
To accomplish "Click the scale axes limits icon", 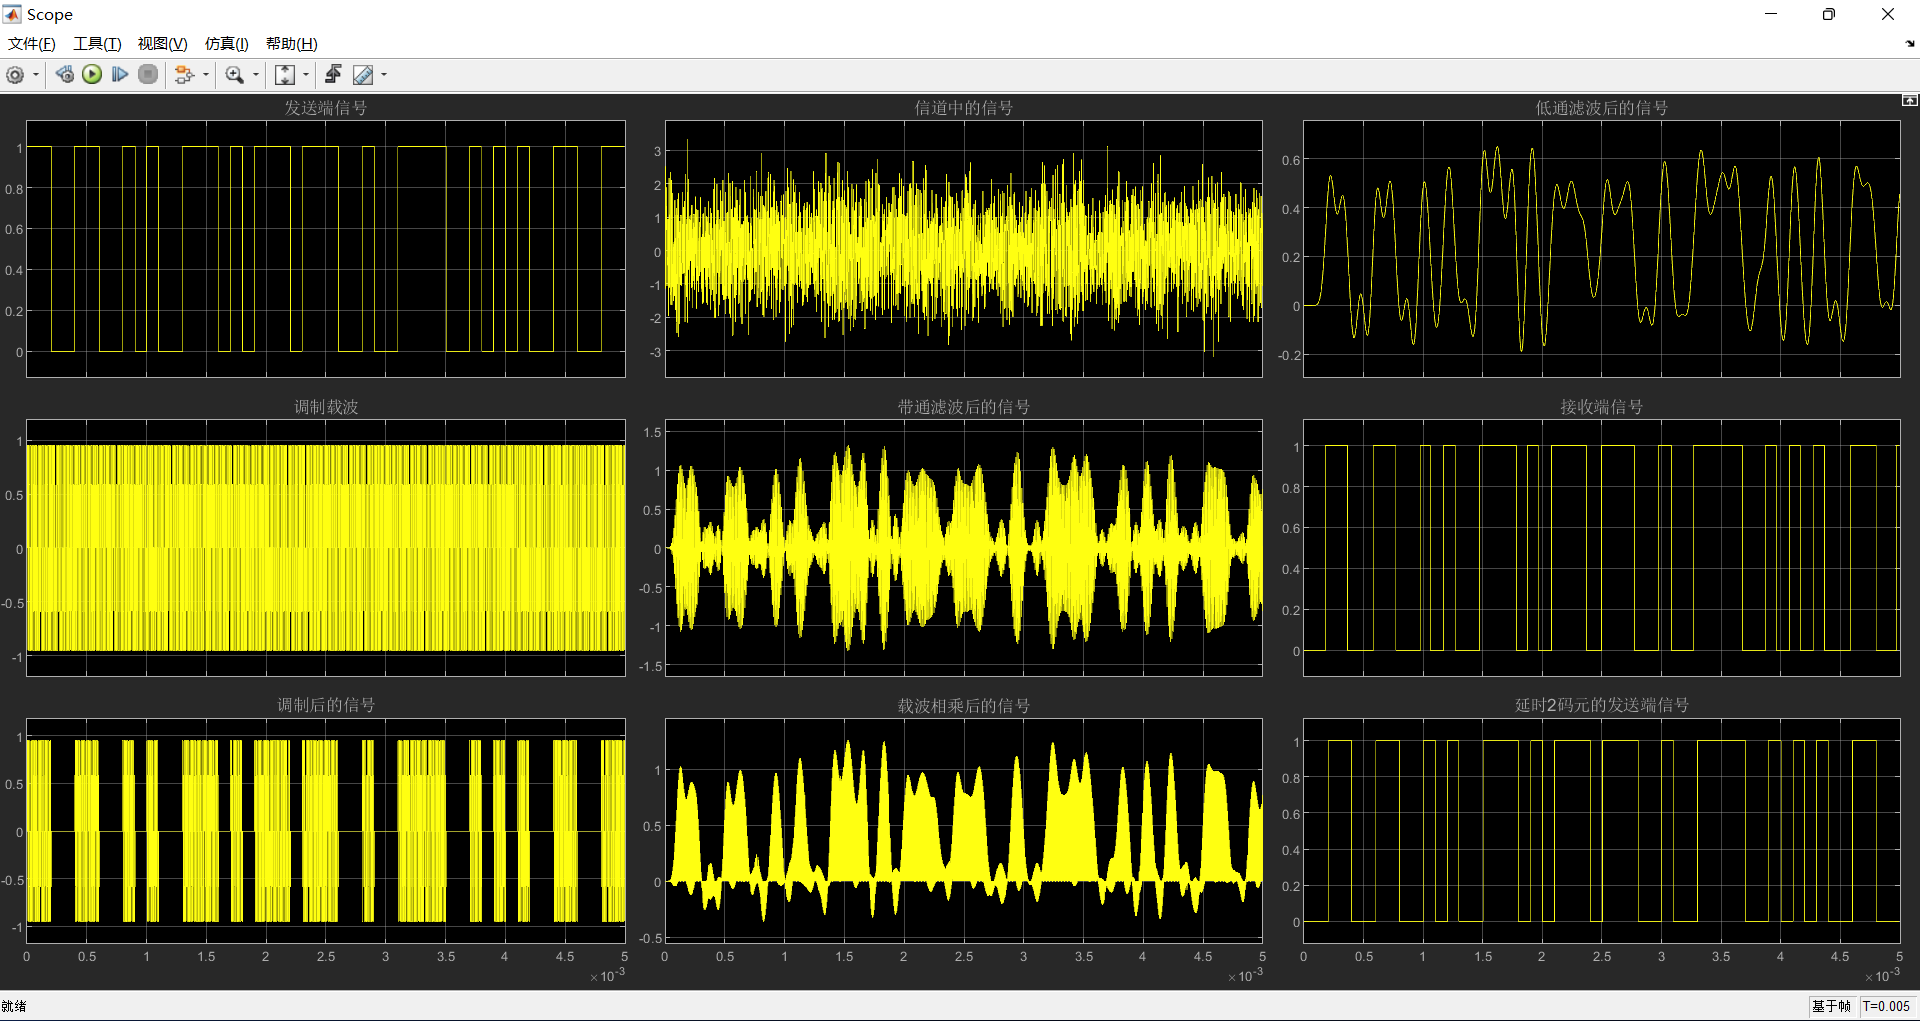I will [x=285, y=75].
